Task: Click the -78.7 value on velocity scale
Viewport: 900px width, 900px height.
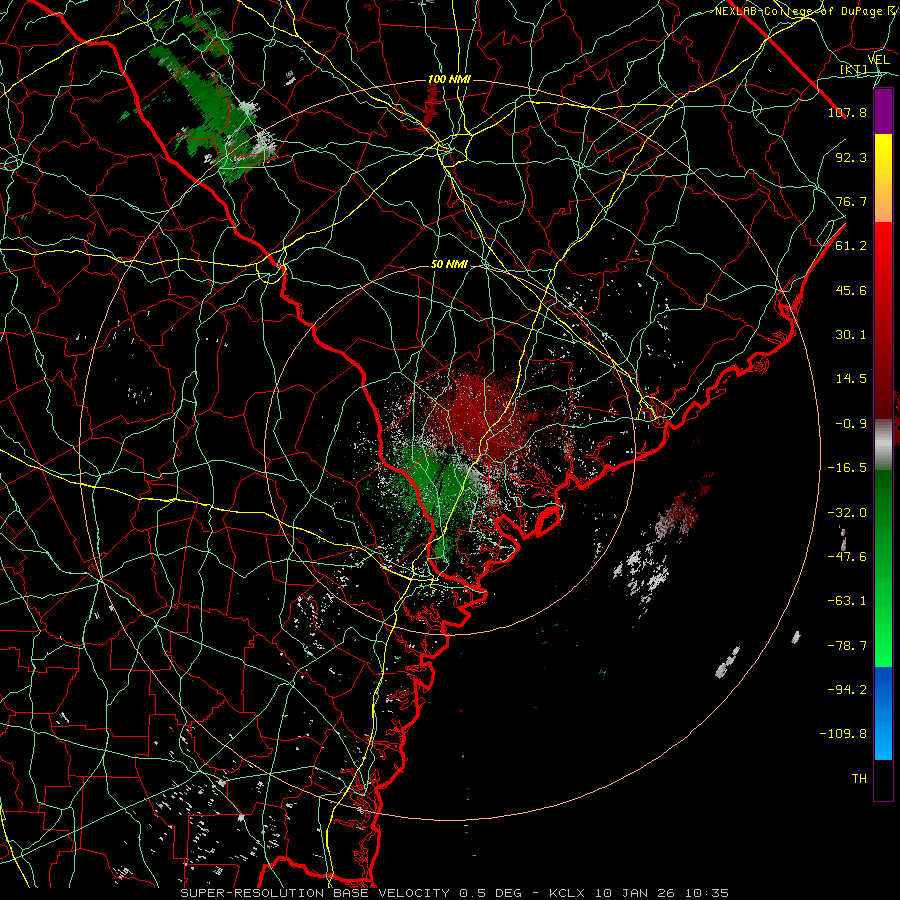Action: (x=847, y=646)
